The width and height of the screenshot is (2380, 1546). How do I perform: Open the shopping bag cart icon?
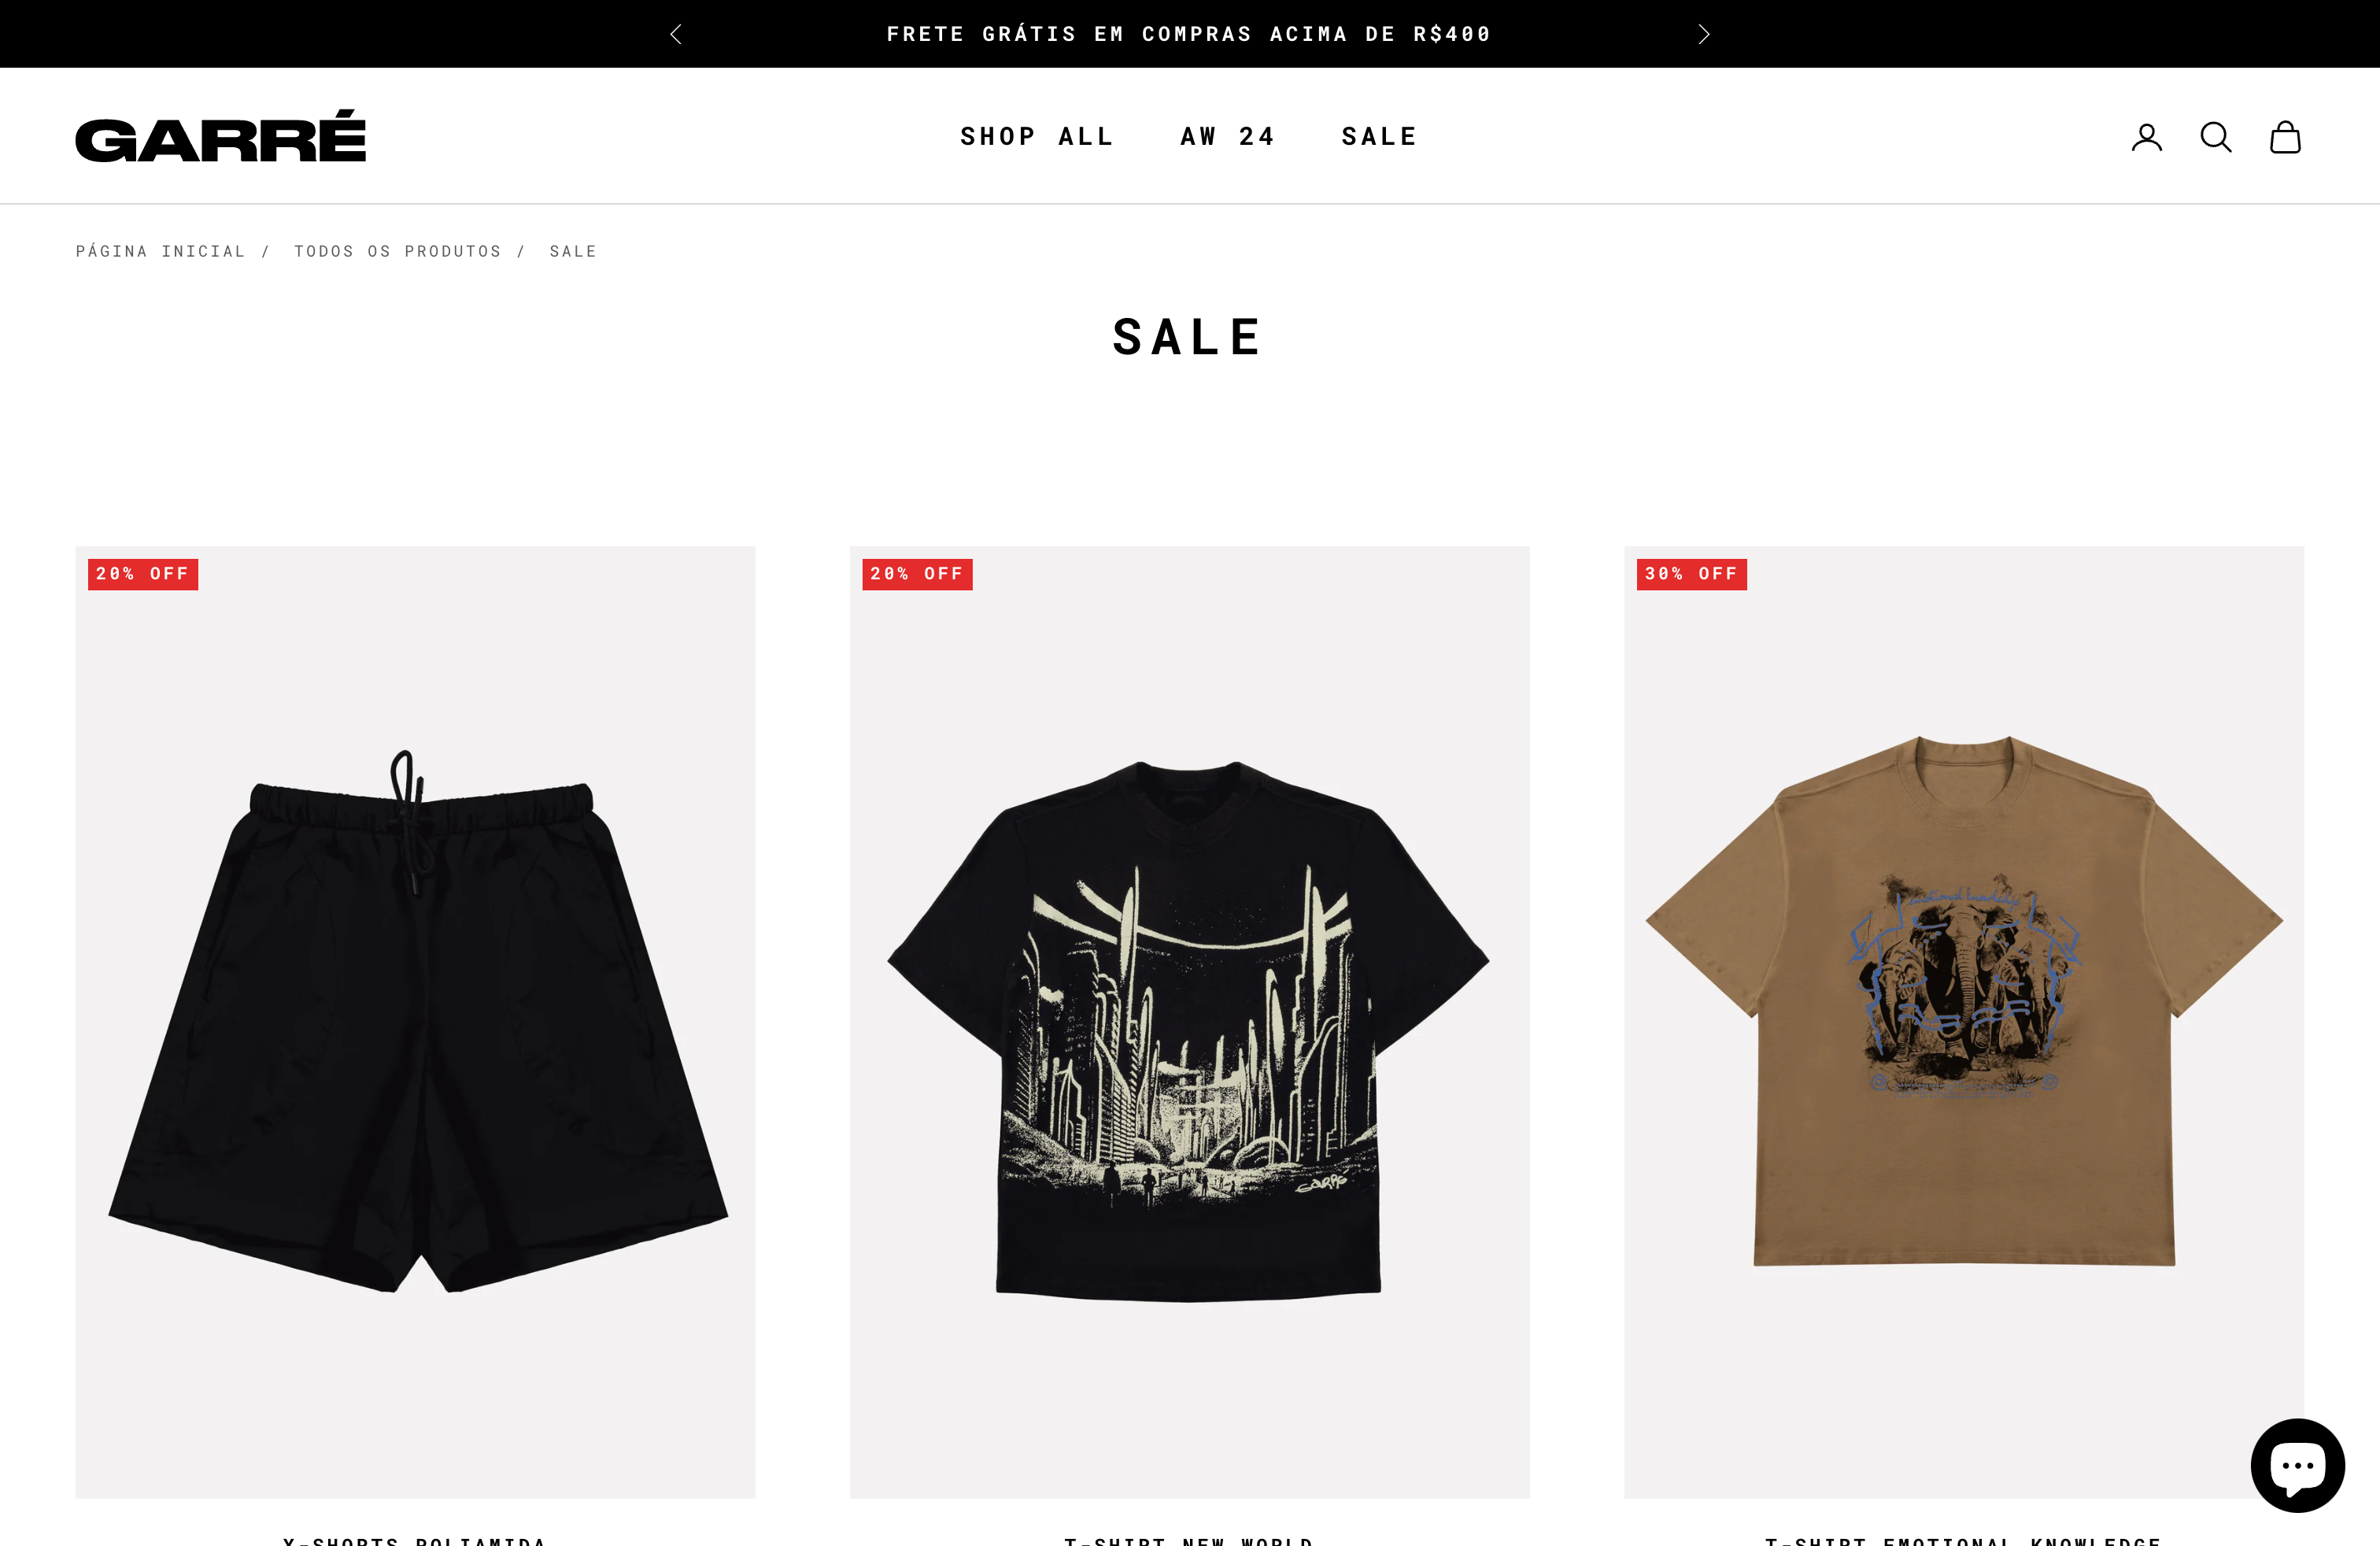coord(2285,137)
